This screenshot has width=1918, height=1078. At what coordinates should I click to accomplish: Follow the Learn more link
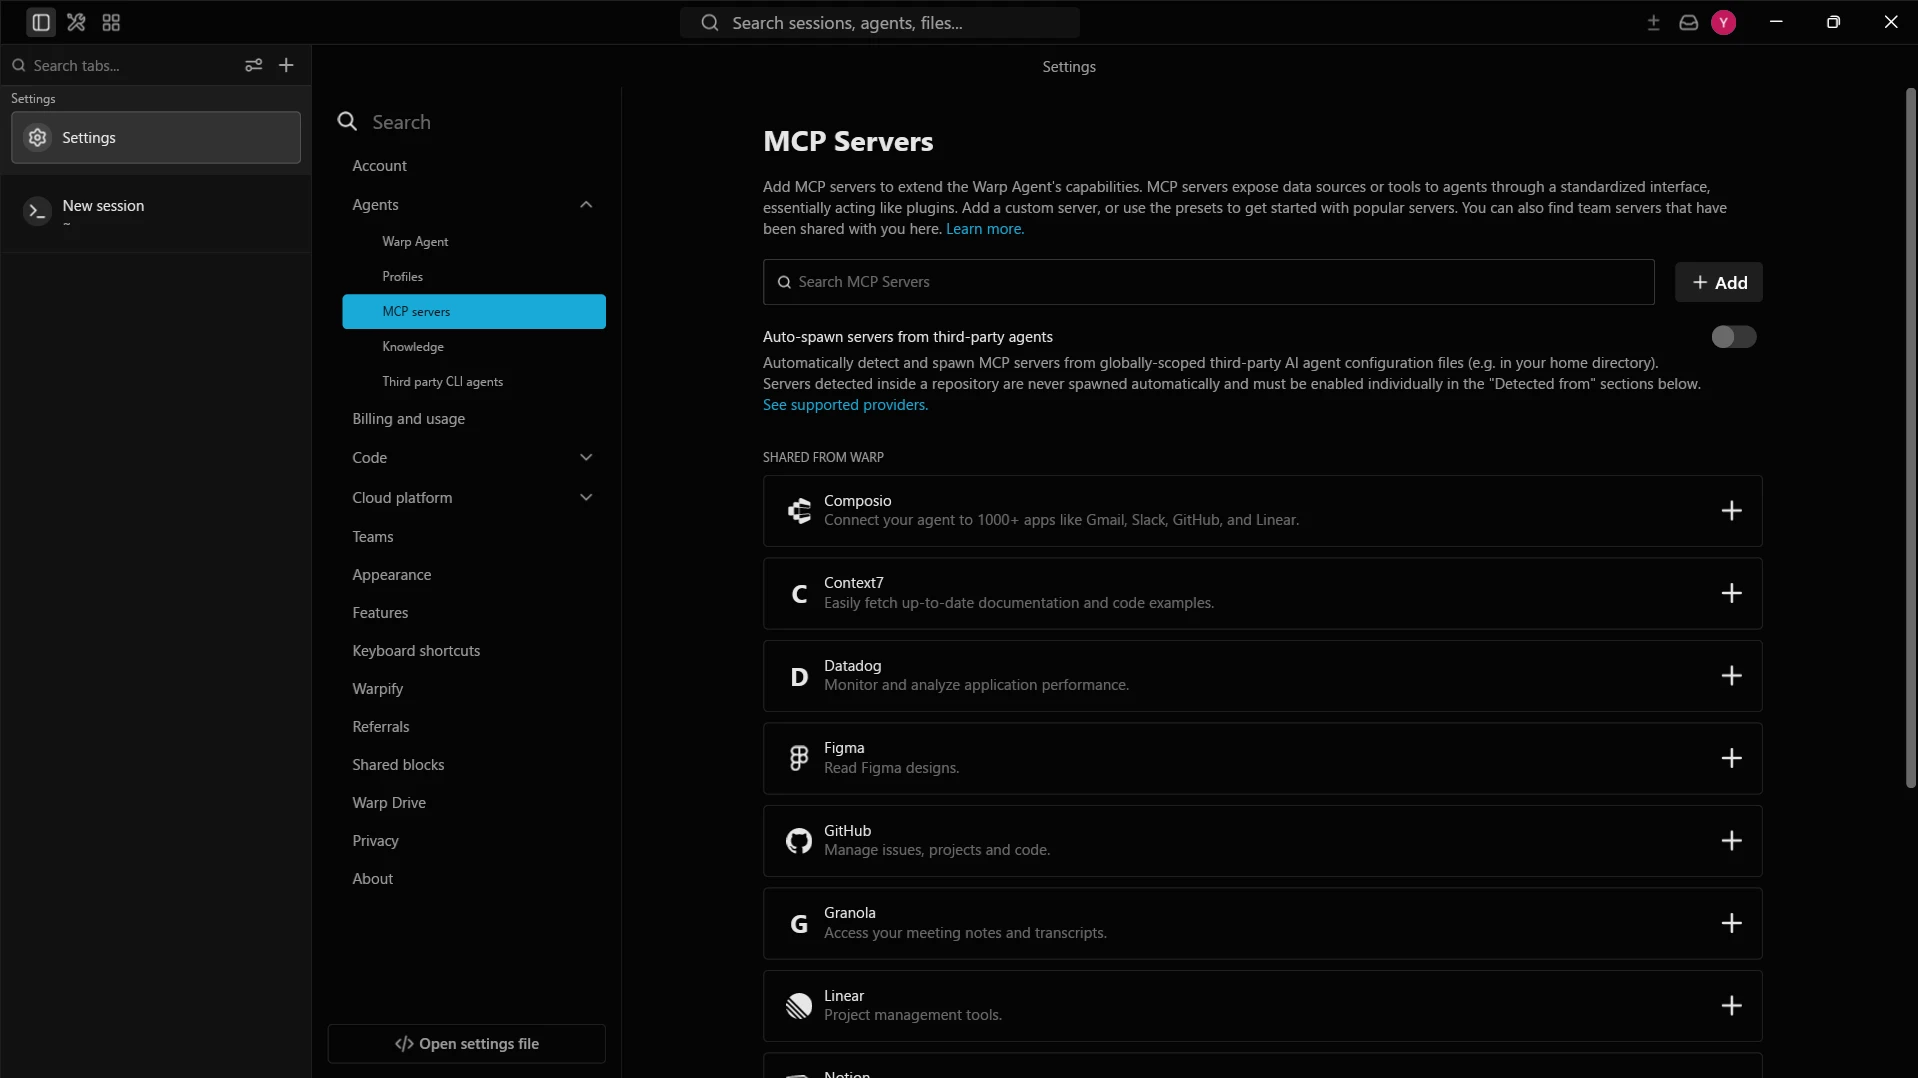pyautogui.click(x=985, y=229)
